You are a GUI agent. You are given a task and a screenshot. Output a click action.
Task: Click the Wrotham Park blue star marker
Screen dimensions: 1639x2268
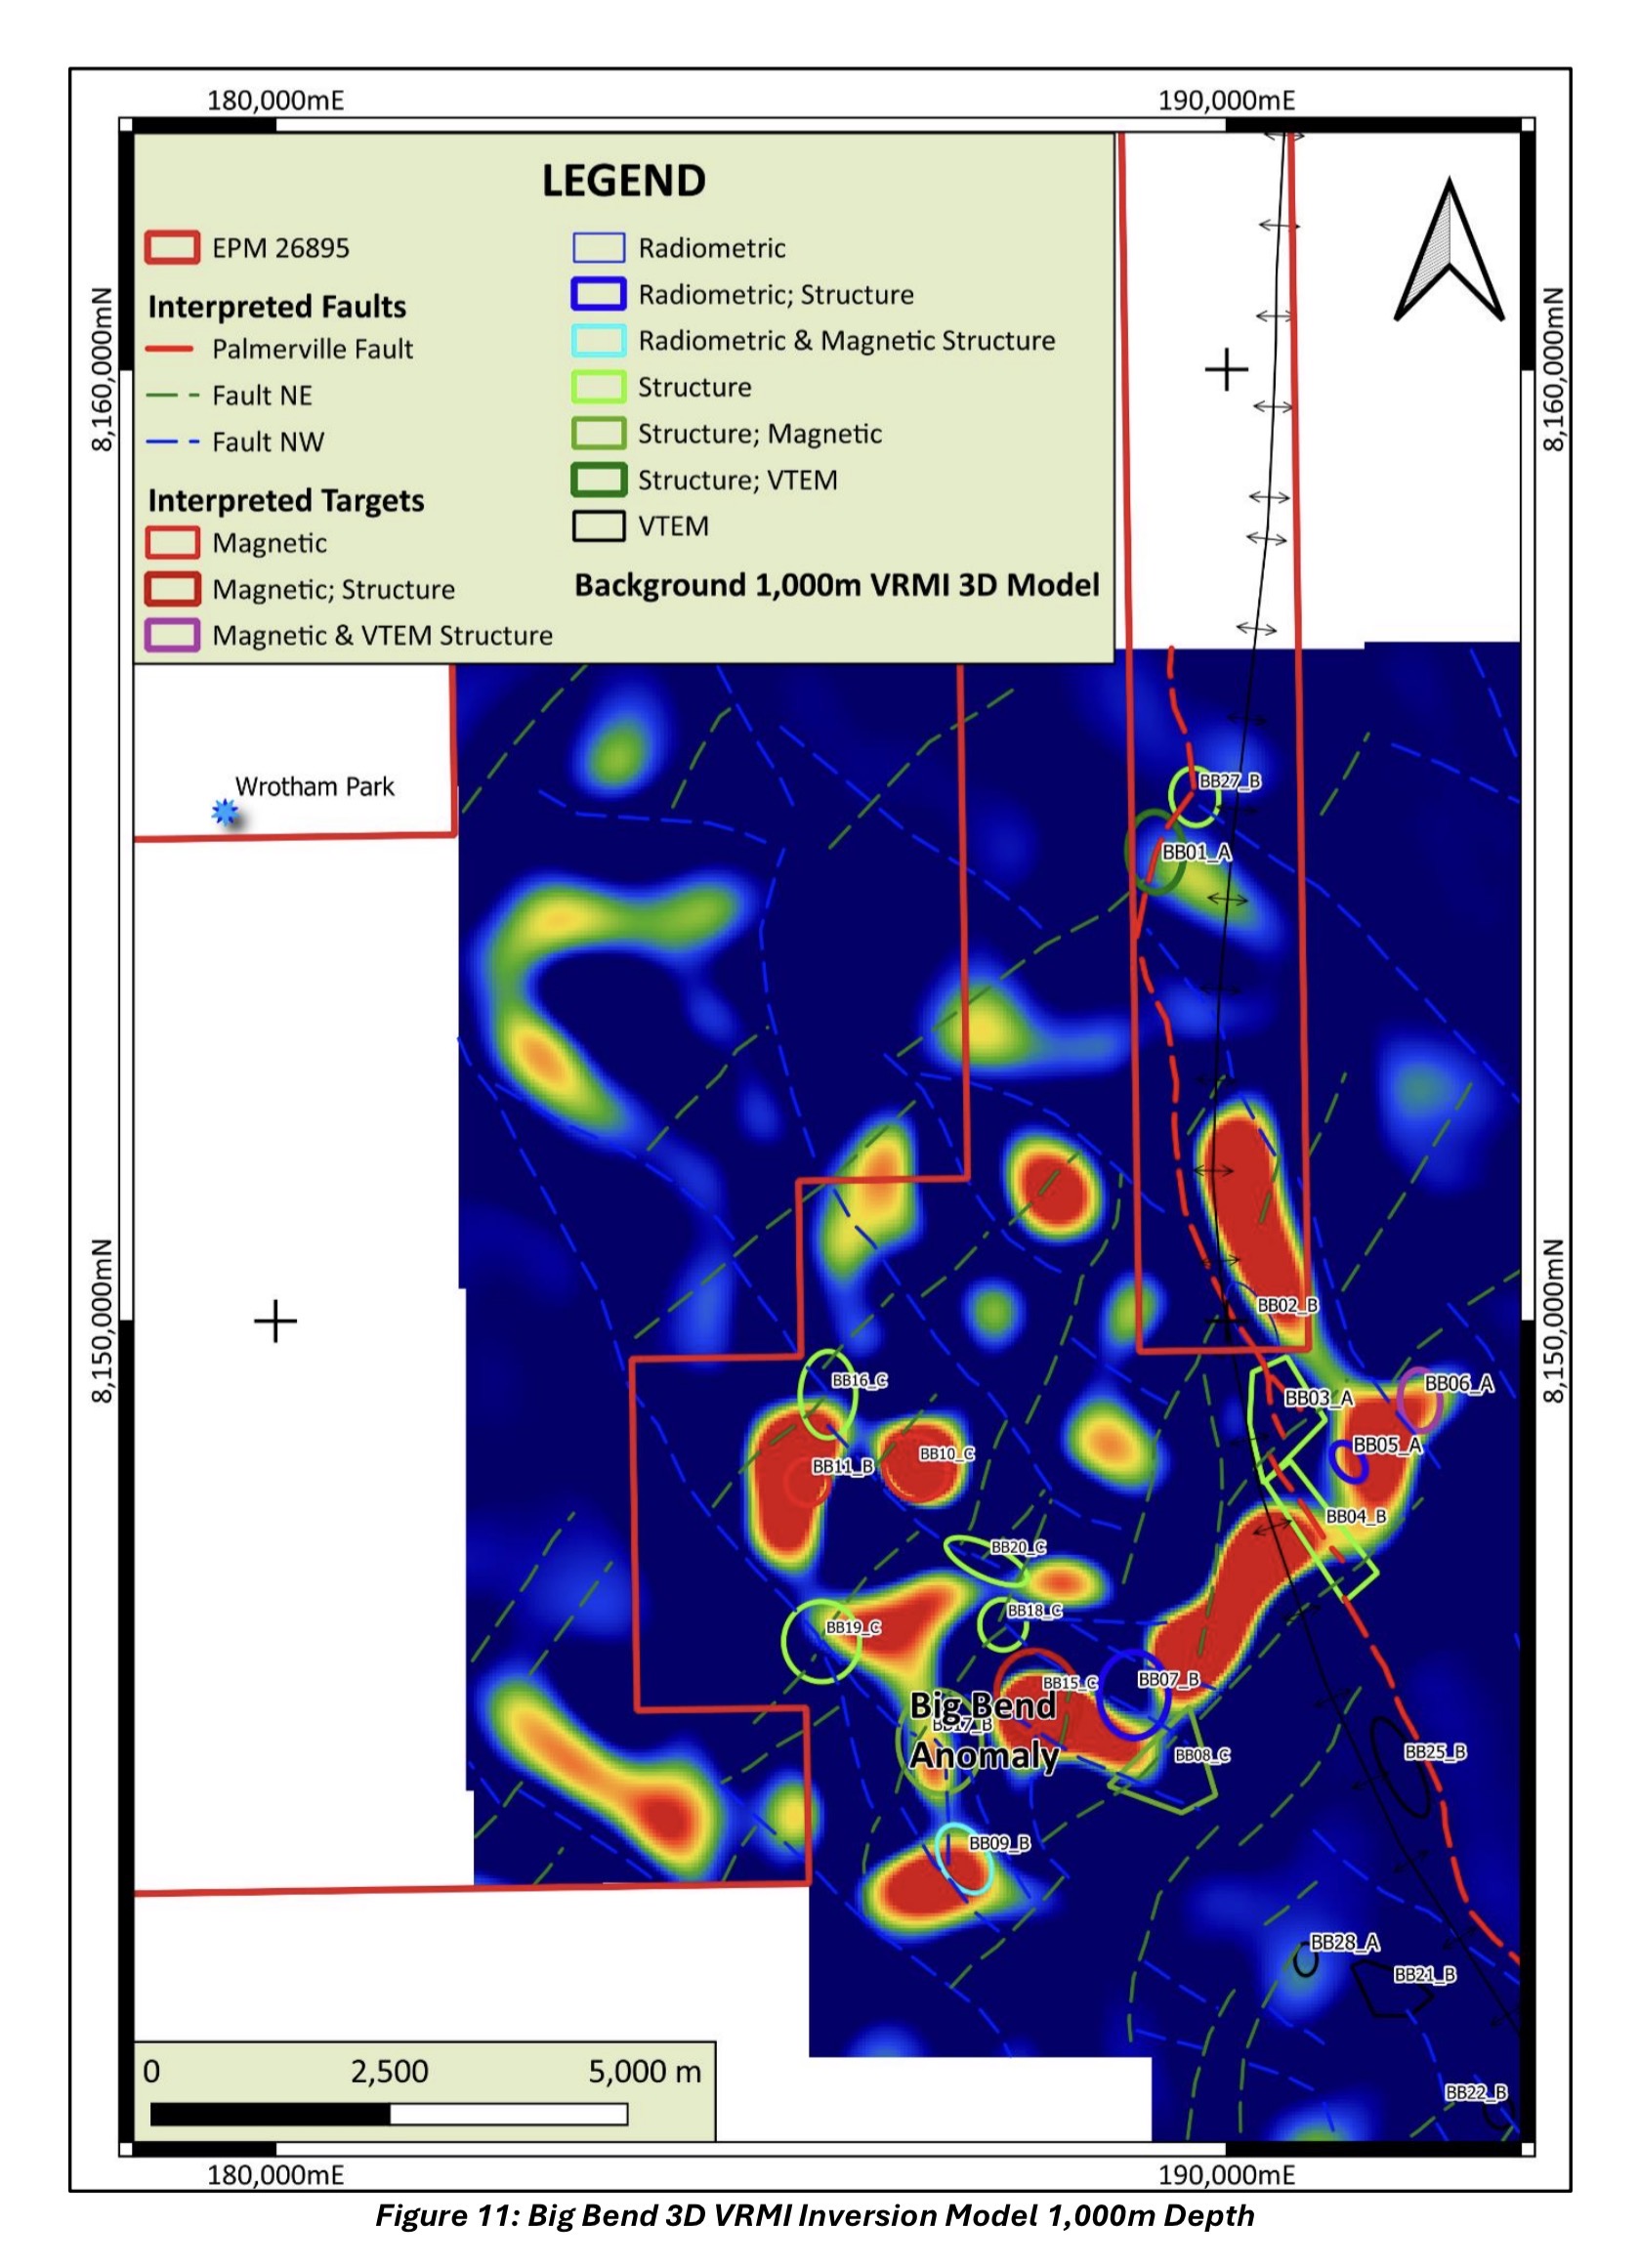(225, 812)
